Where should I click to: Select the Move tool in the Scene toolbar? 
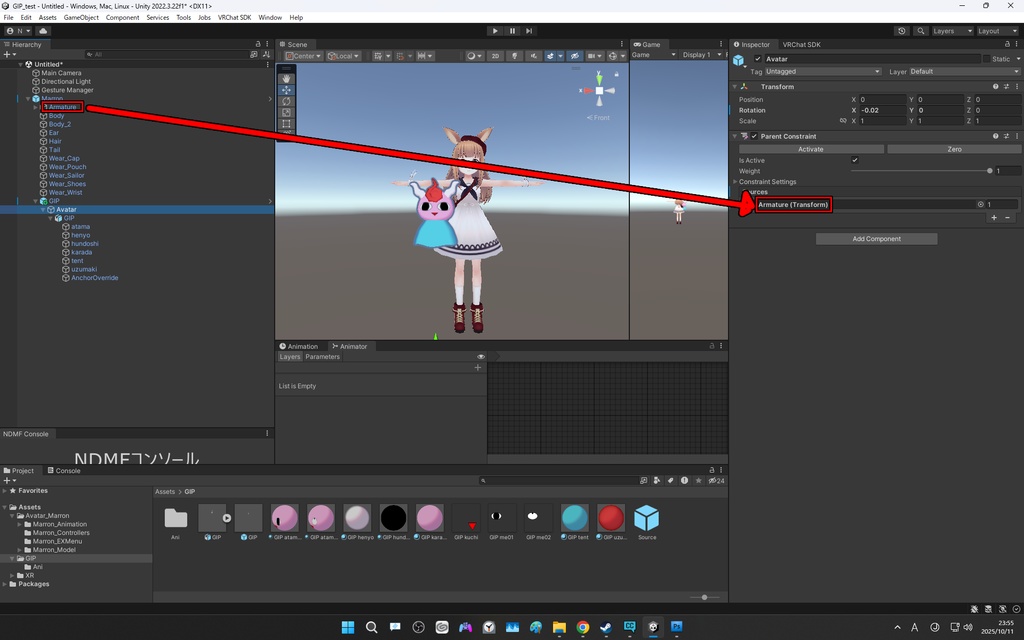click(x=286, y=90)
